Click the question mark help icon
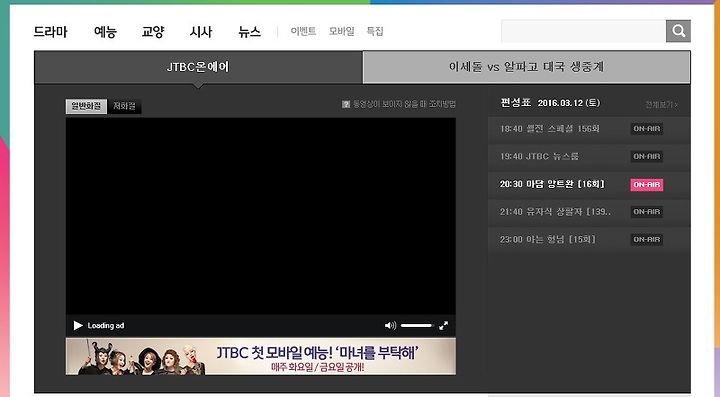Viewport: 720px width, 397px height. tap(346, 104)
